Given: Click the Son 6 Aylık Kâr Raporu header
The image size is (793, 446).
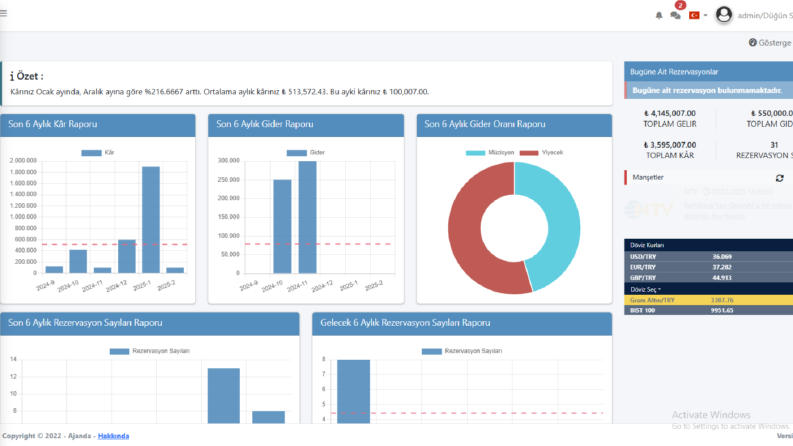Looking at the screenshot, I should [x=98, y=125].
